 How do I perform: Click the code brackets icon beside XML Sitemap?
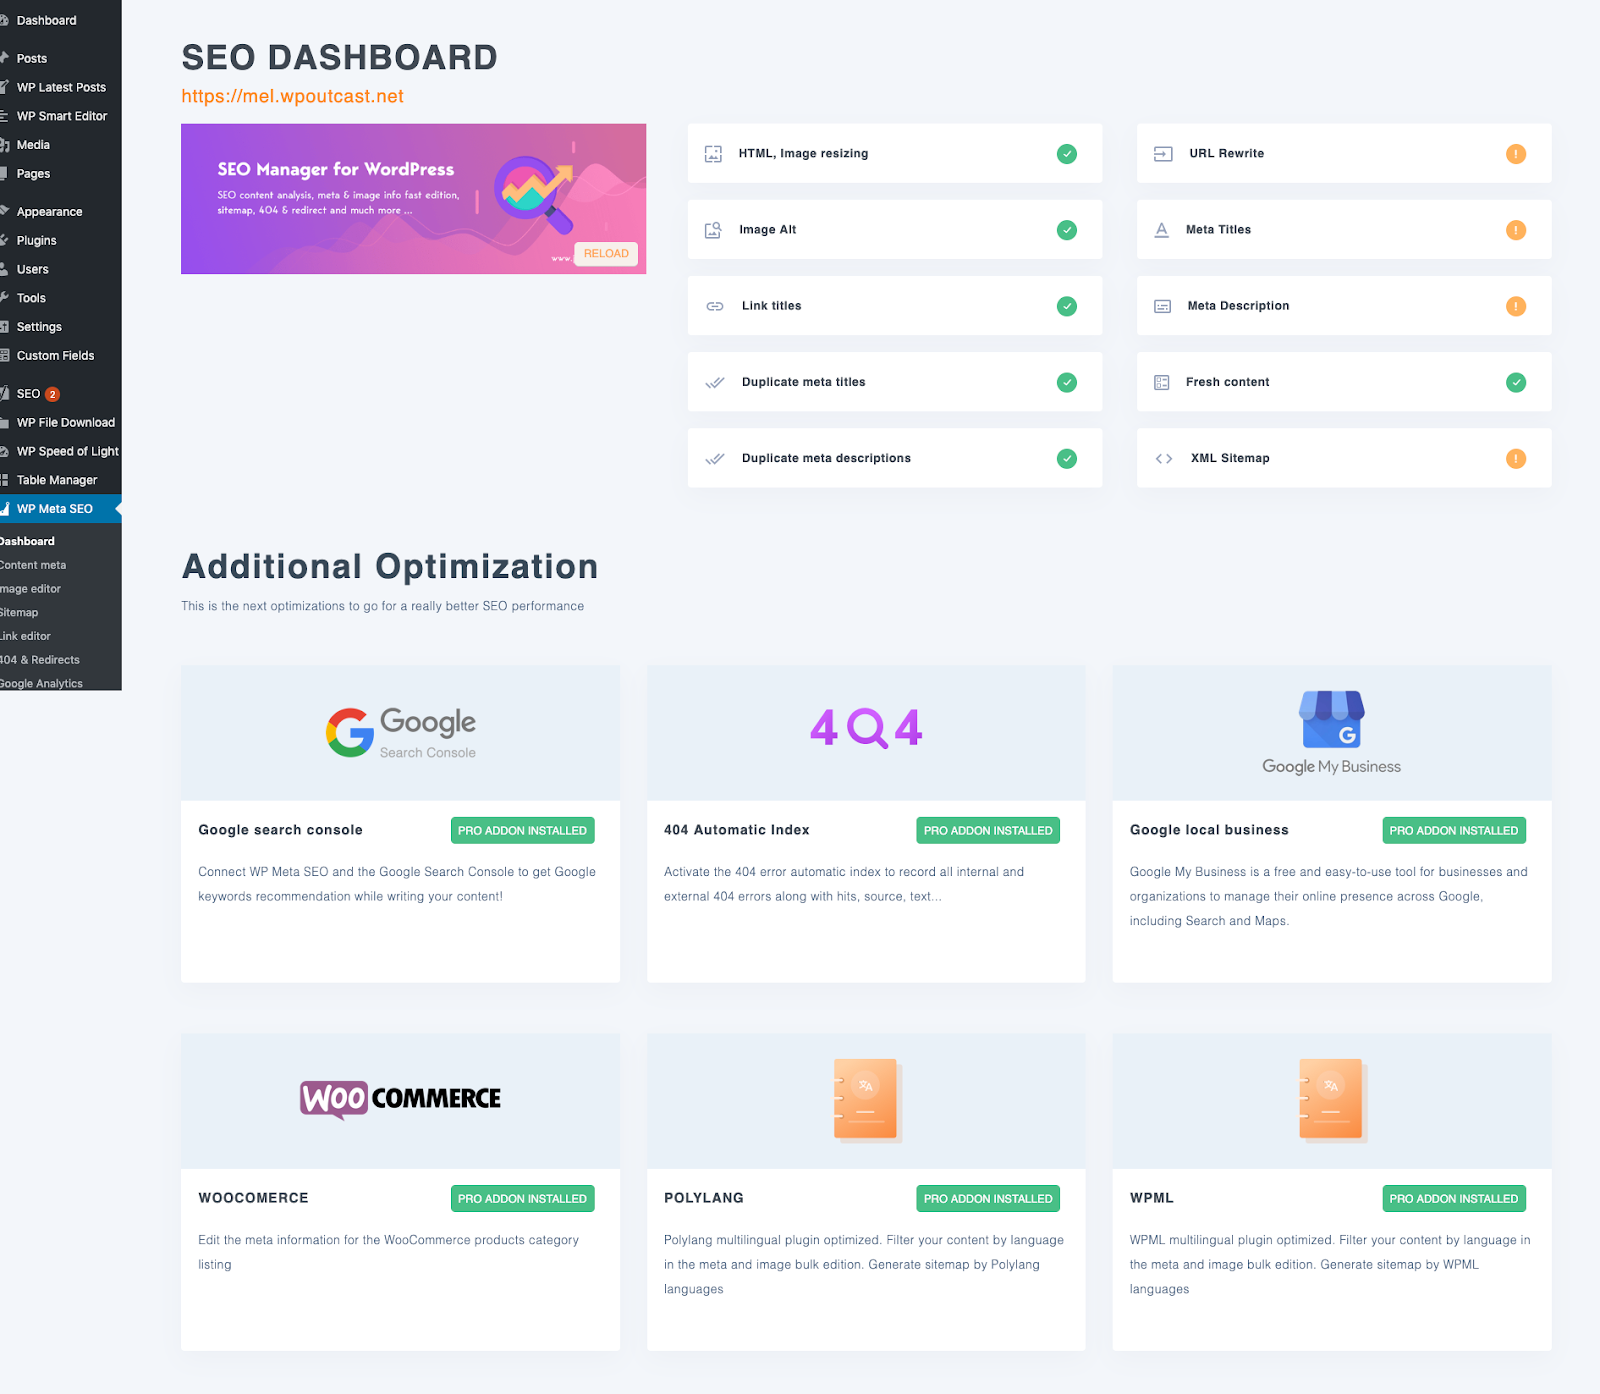pyautogui.click(x=1164, y=458)
